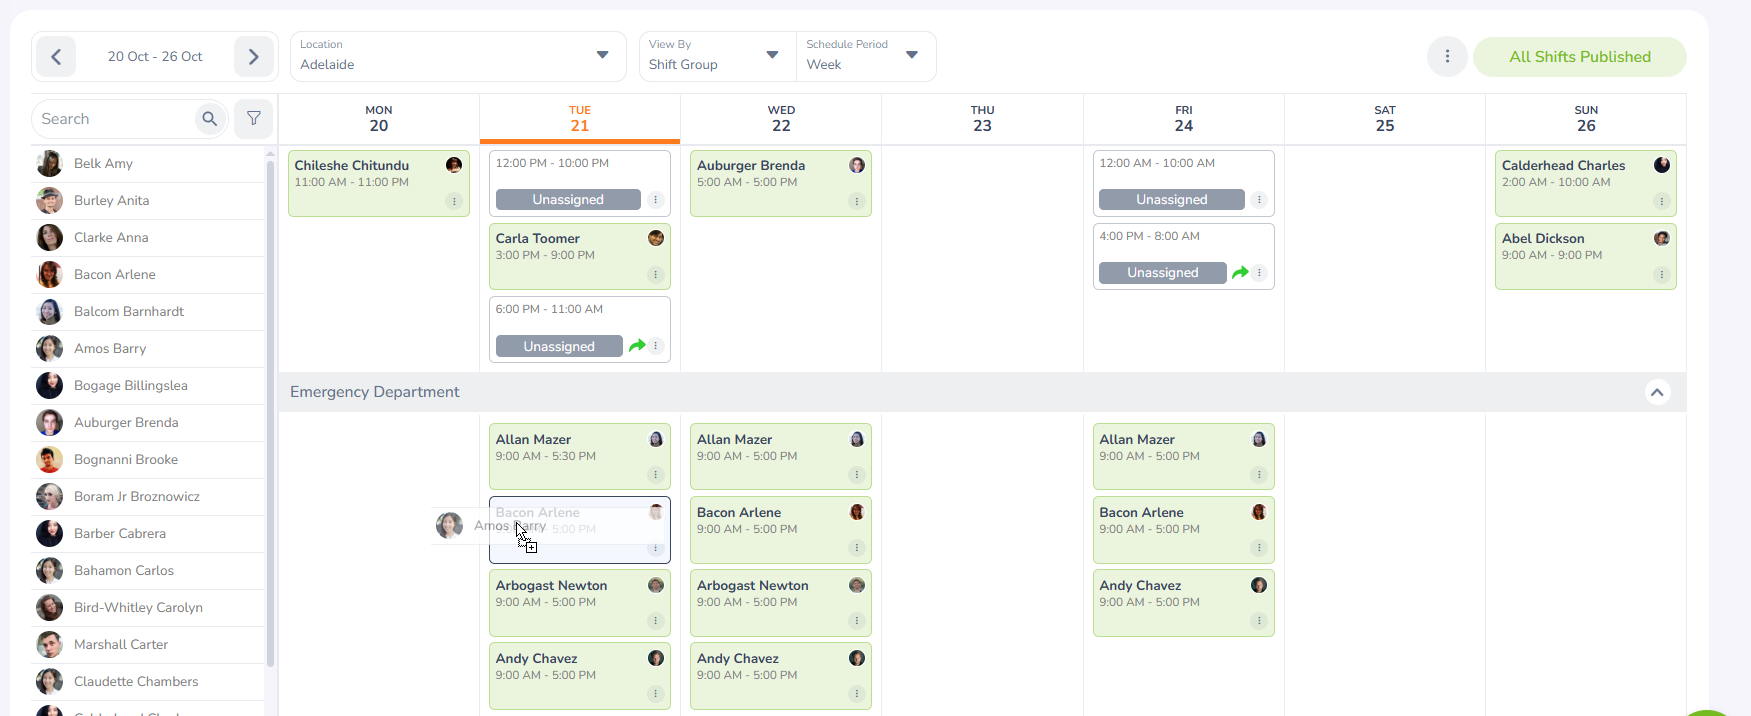Open the Location dropdown showing Adelaide
The width and height of the screenshot is (1751, 716).
click(457, 56)
